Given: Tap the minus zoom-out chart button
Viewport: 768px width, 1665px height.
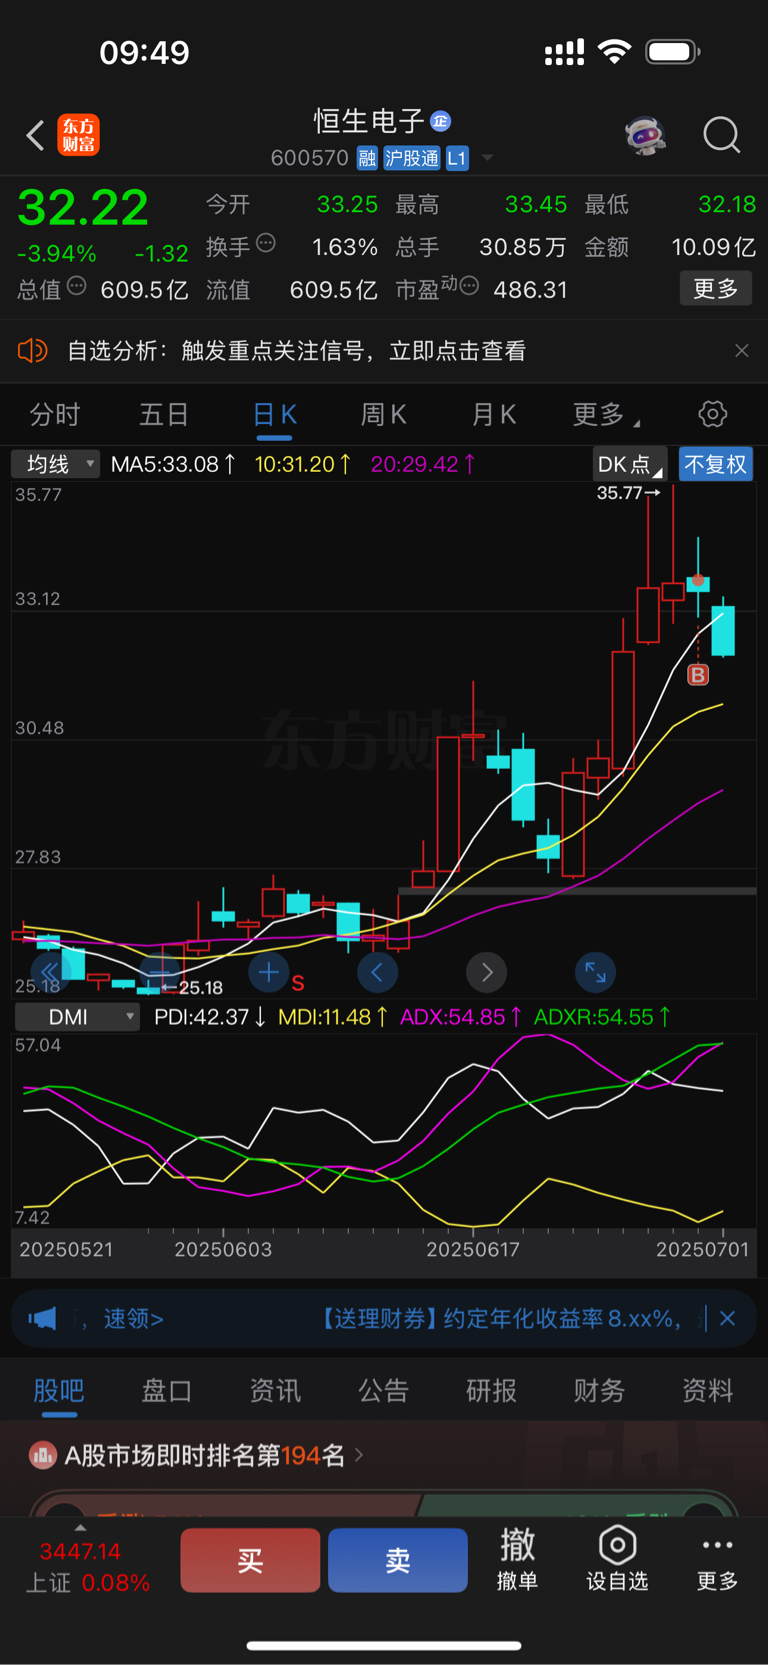Looking at the screenshot, I should pyautogui.click(x=159, y=971).
